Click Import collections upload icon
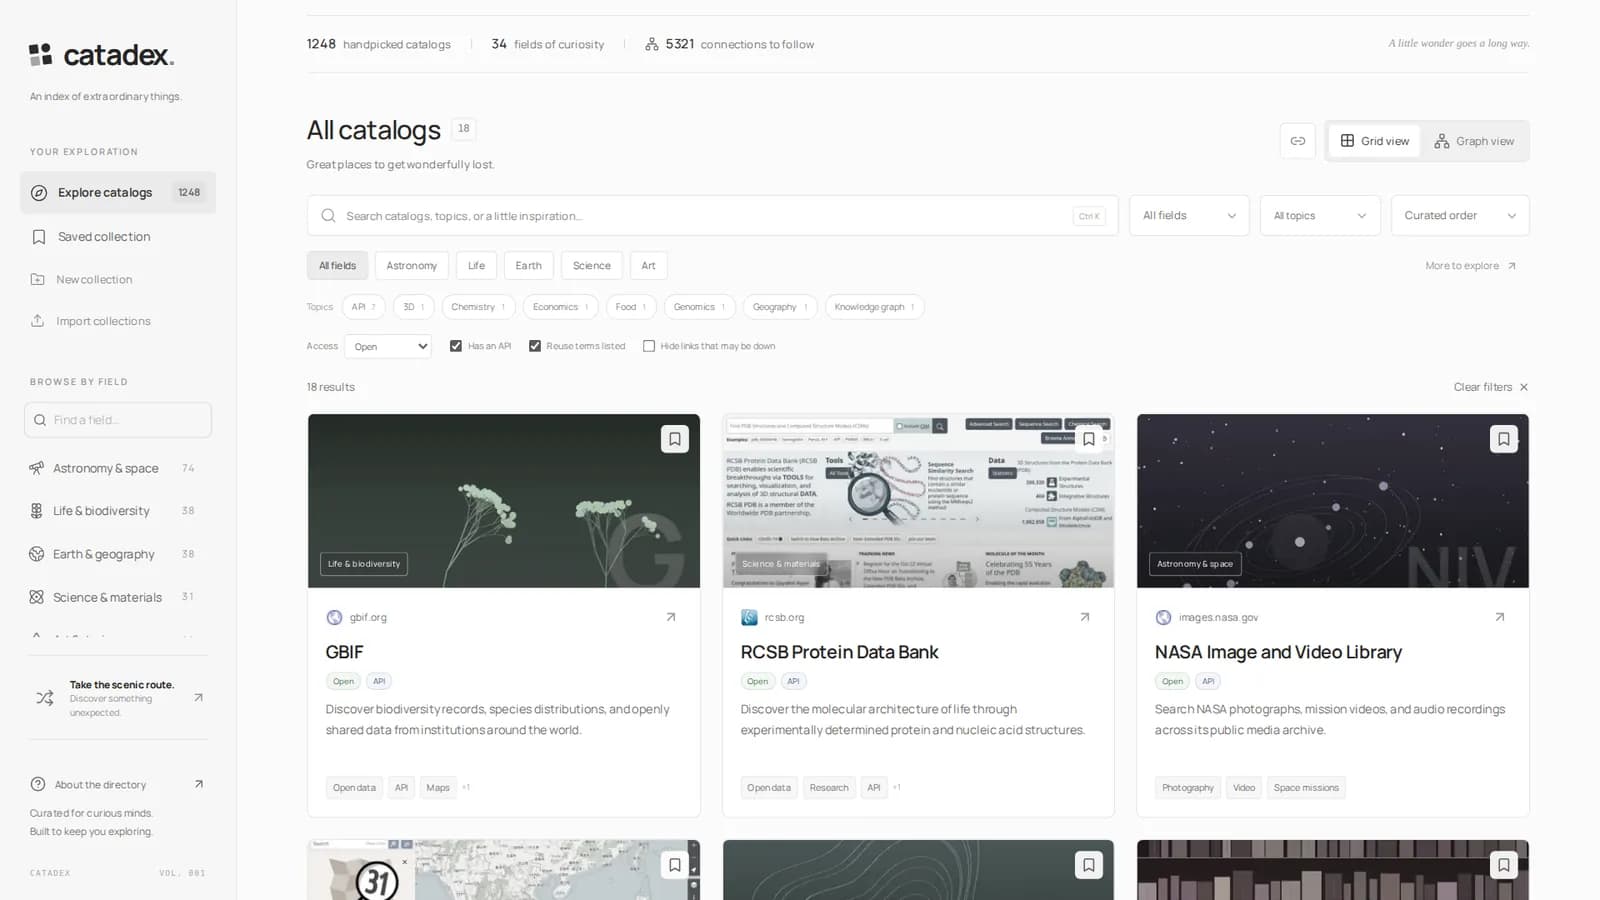Viewport: 1600px width, 900px height. (38, 321)
